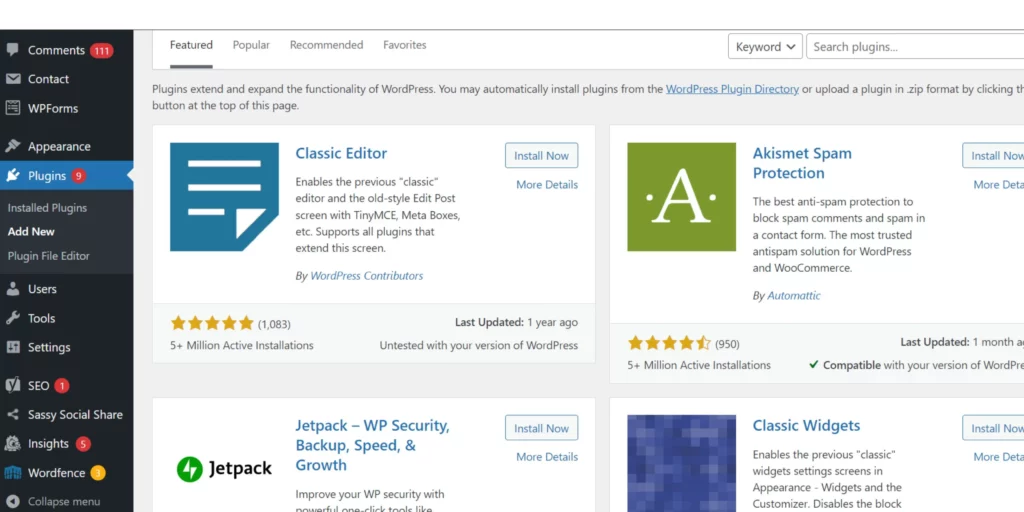Click the 'Untested with your version of WordPress' text

(x=479, y=345)
